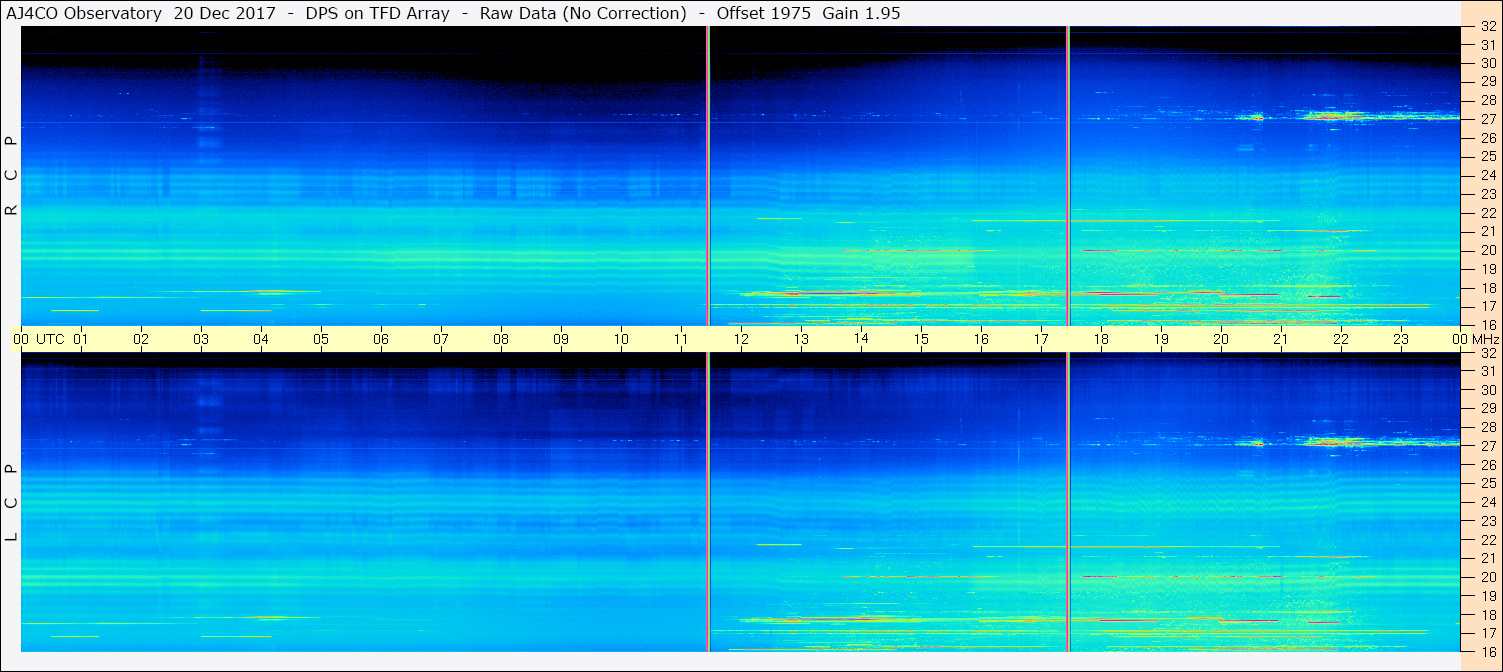Click the LCP panel vertical label
1503x672 pixels.
[x=12, y=502]
